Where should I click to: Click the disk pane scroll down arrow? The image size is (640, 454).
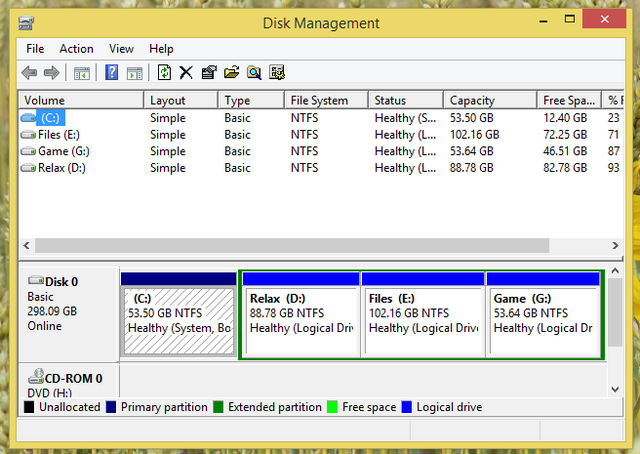615,389
